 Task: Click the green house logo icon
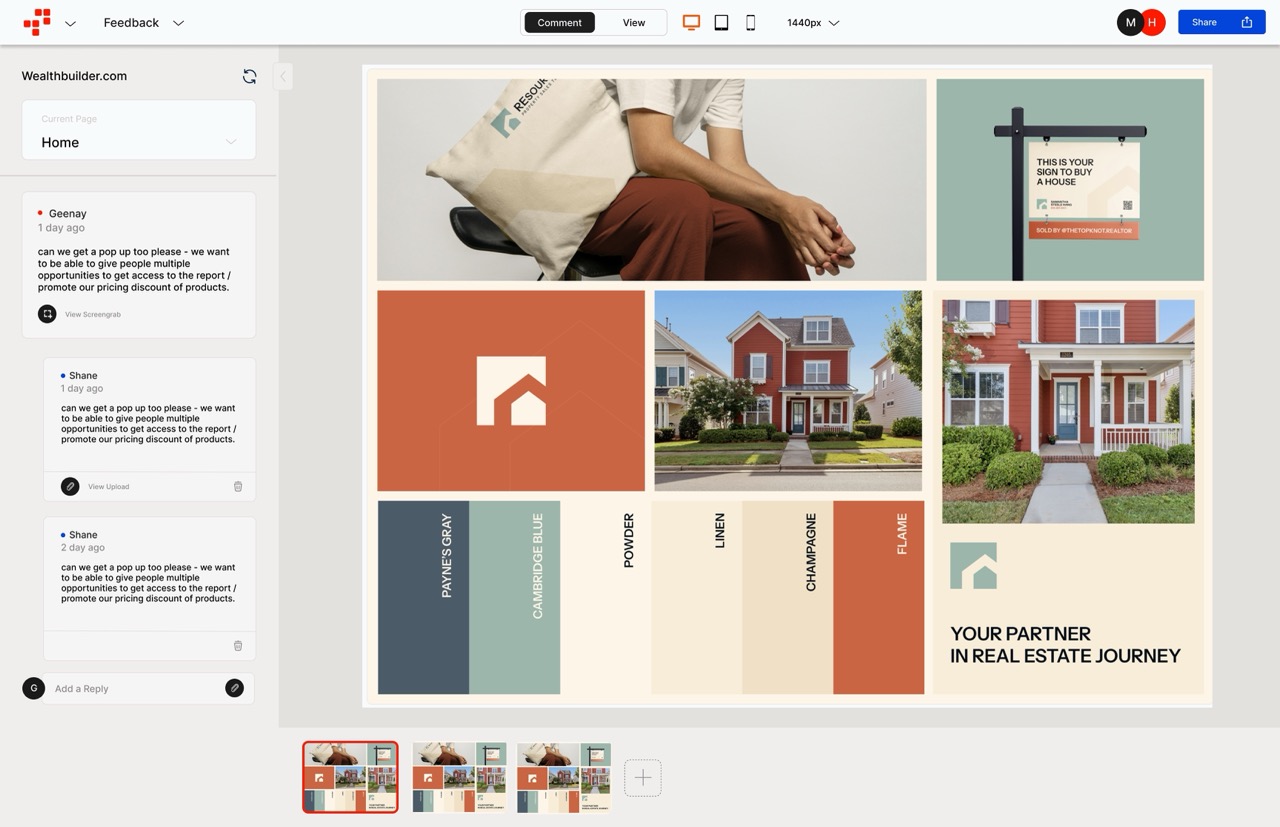click(x=974, y=566)
